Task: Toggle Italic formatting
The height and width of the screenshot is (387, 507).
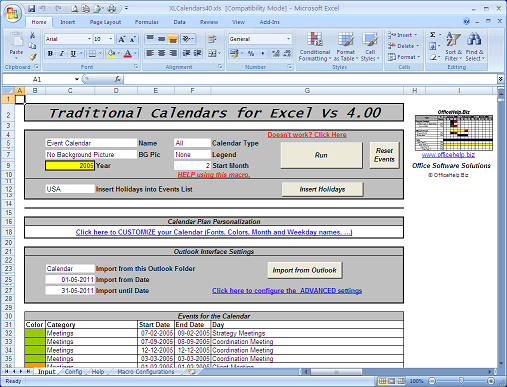Action: (x=61, y=53)
